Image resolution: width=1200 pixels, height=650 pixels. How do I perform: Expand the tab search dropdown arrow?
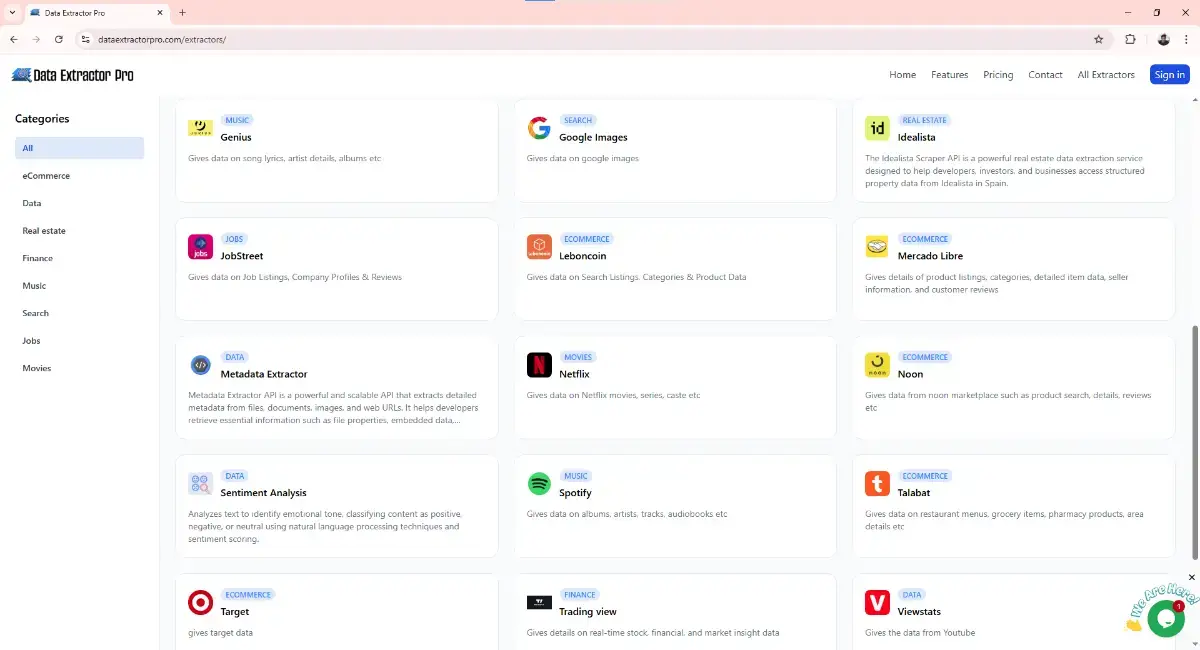[10, 12]
